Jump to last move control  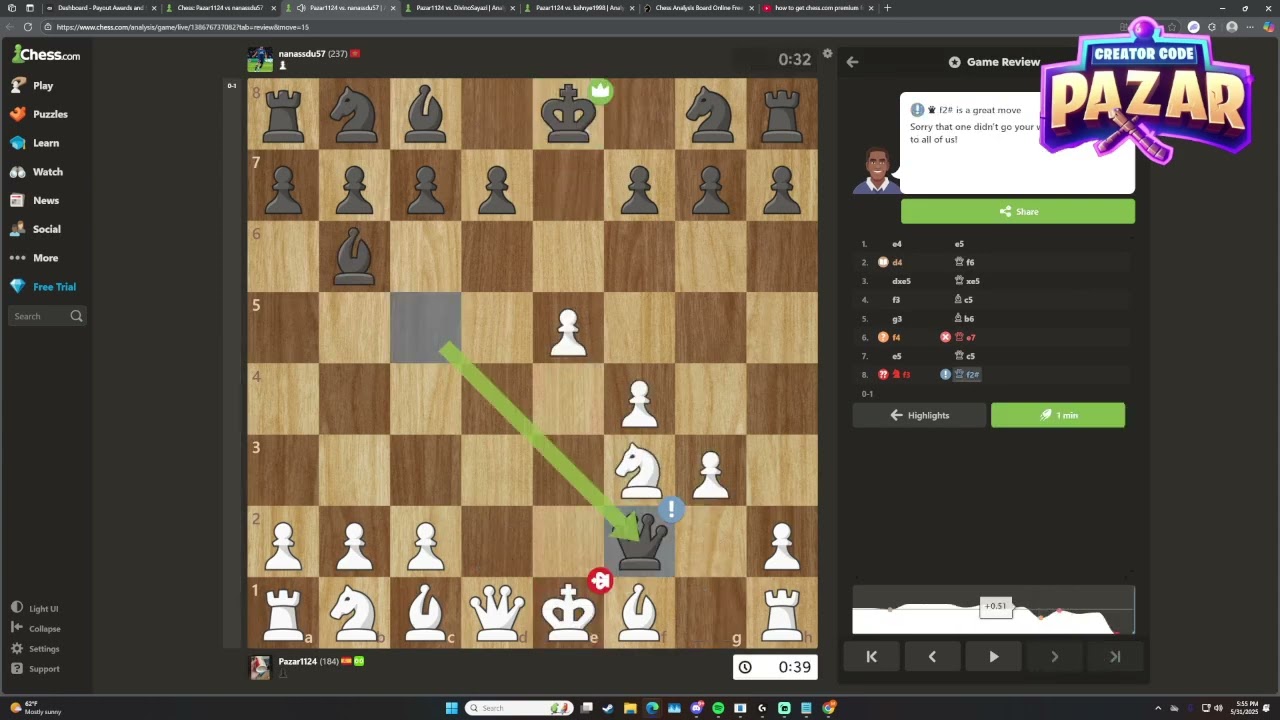tap(1115, 657)
